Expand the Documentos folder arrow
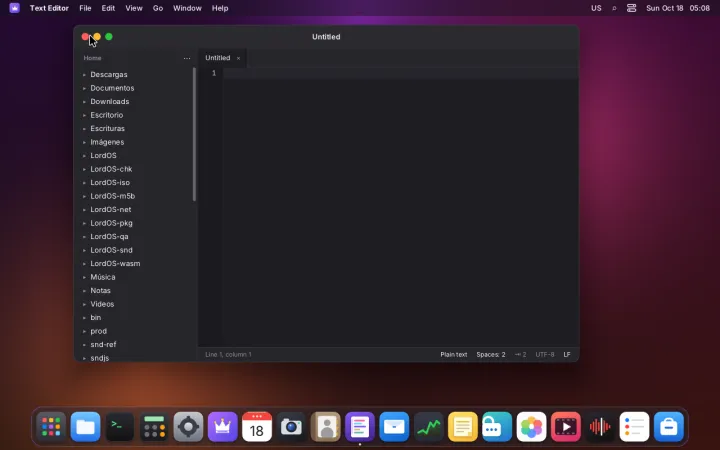Screen dimensions: 720x450 point(84,88)
